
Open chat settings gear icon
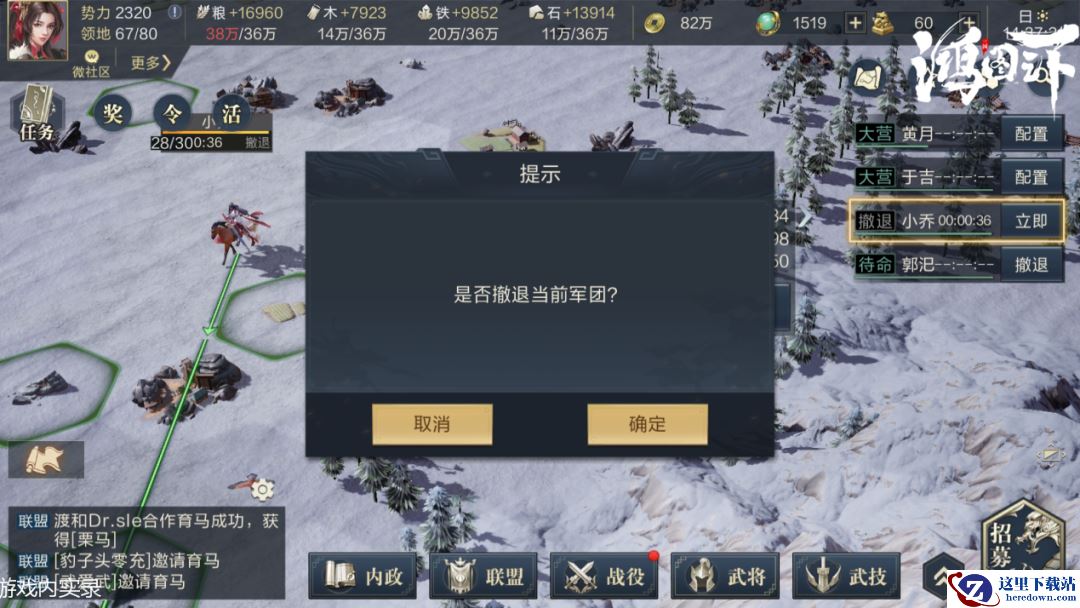coord(262,490)
